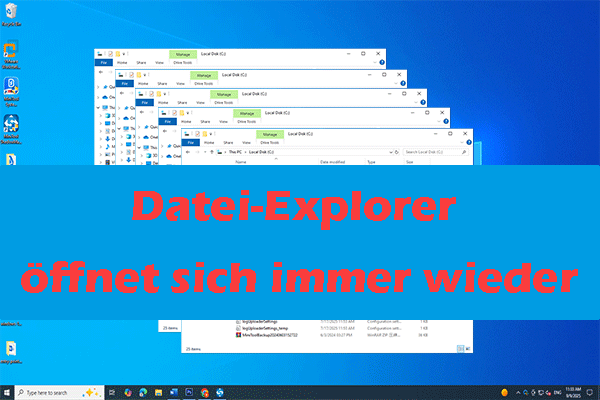Open File Explorer from the taskbar
The image size is (600, 400).
158,392
